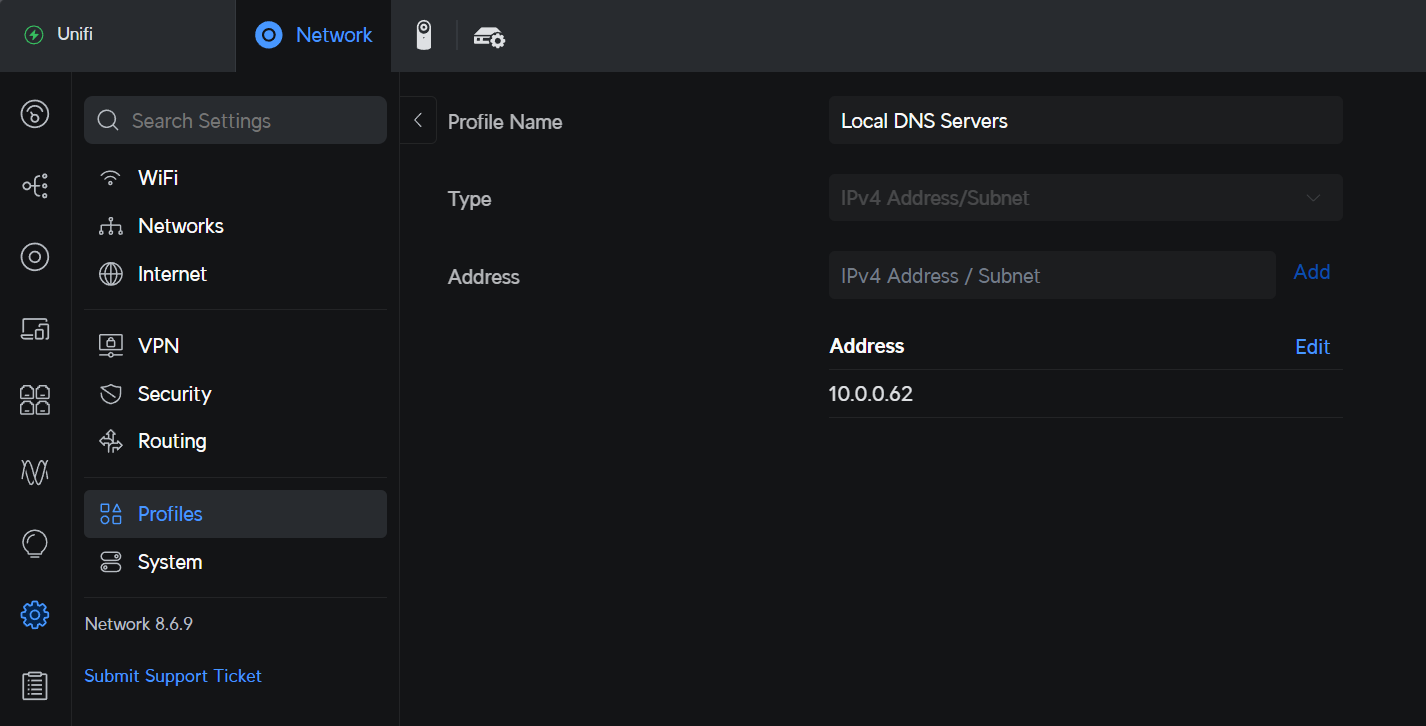
Task: Expand the Type dropdown
Action: 1085,198
